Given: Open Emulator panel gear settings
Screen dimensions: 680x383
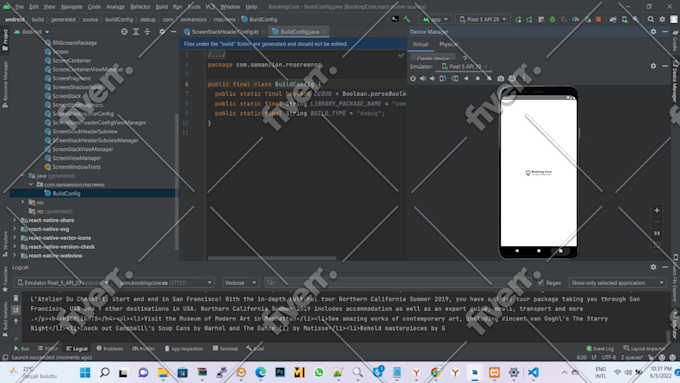Looking at the screenshot, I should [653, 66].
